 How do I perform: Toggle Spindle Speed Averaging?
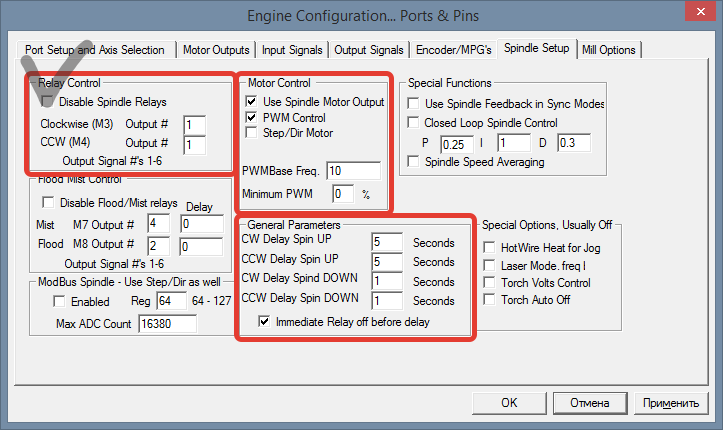[414, 161]
